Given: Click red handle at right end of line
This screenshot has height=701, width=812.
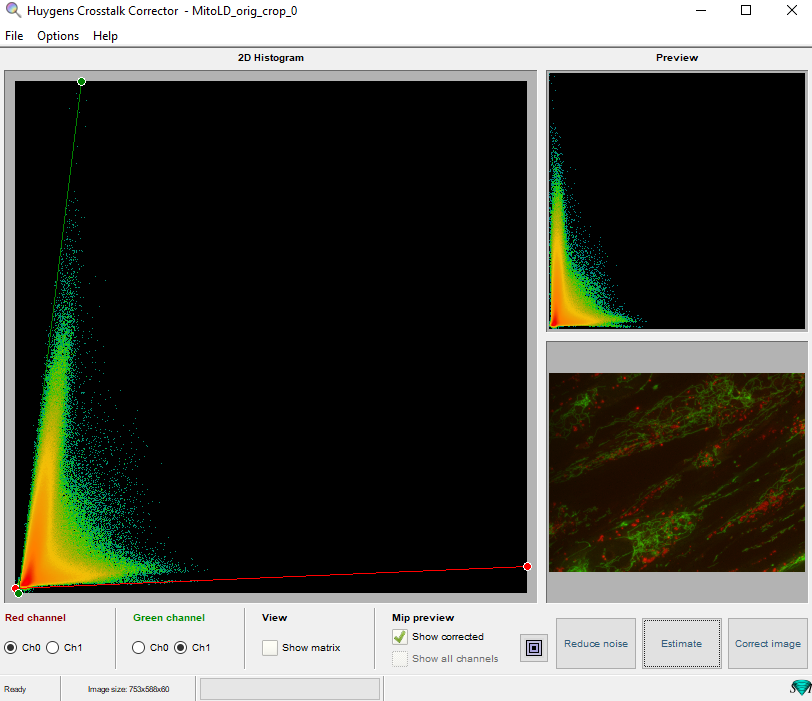Looking at the screenshot, I should point(527,566).
